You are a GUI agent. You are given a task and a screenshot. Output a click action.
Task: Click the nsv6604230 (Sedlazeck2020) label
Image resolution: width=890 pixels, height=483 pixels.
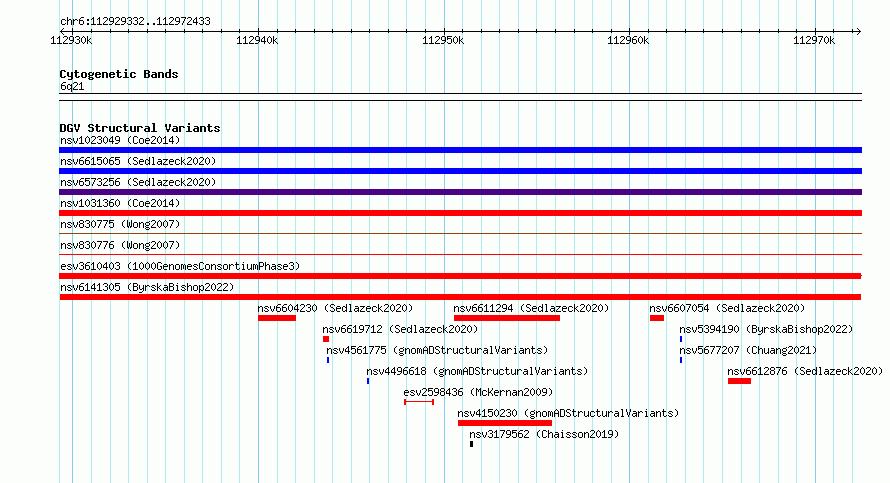coord(335,308)
